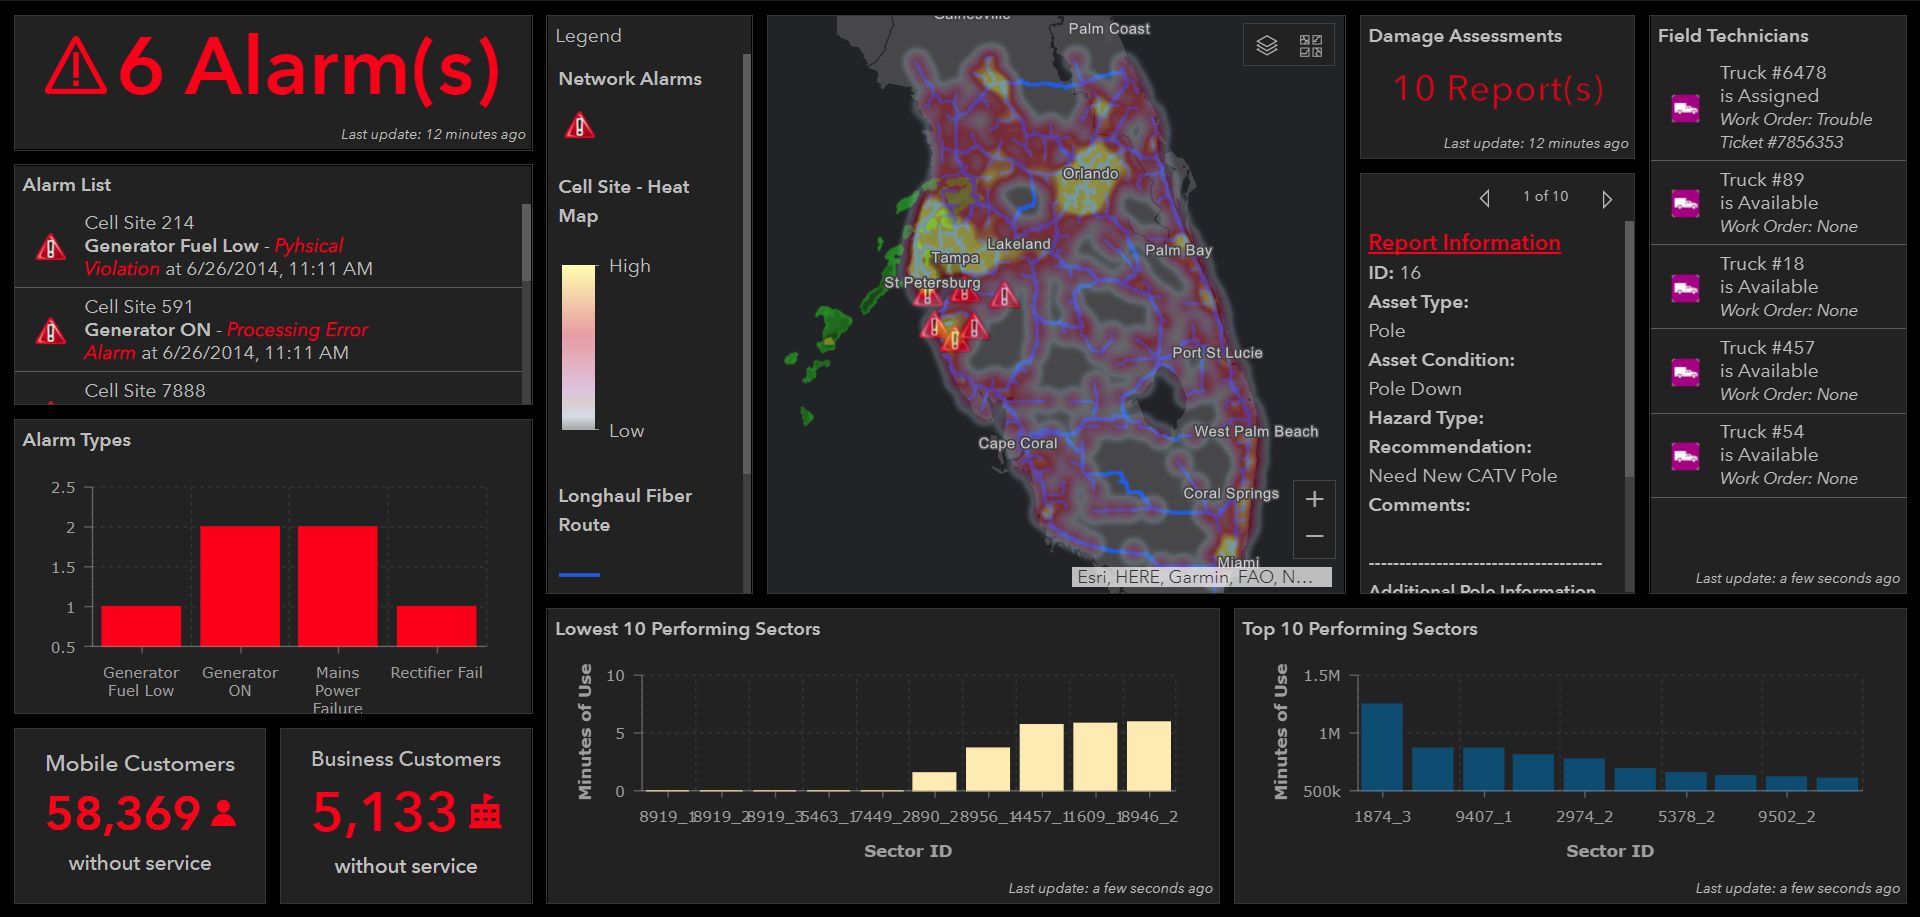Click the building icon beside 5,133
The width and height of the screenshot is (1920, 917).
click(486, 811)
